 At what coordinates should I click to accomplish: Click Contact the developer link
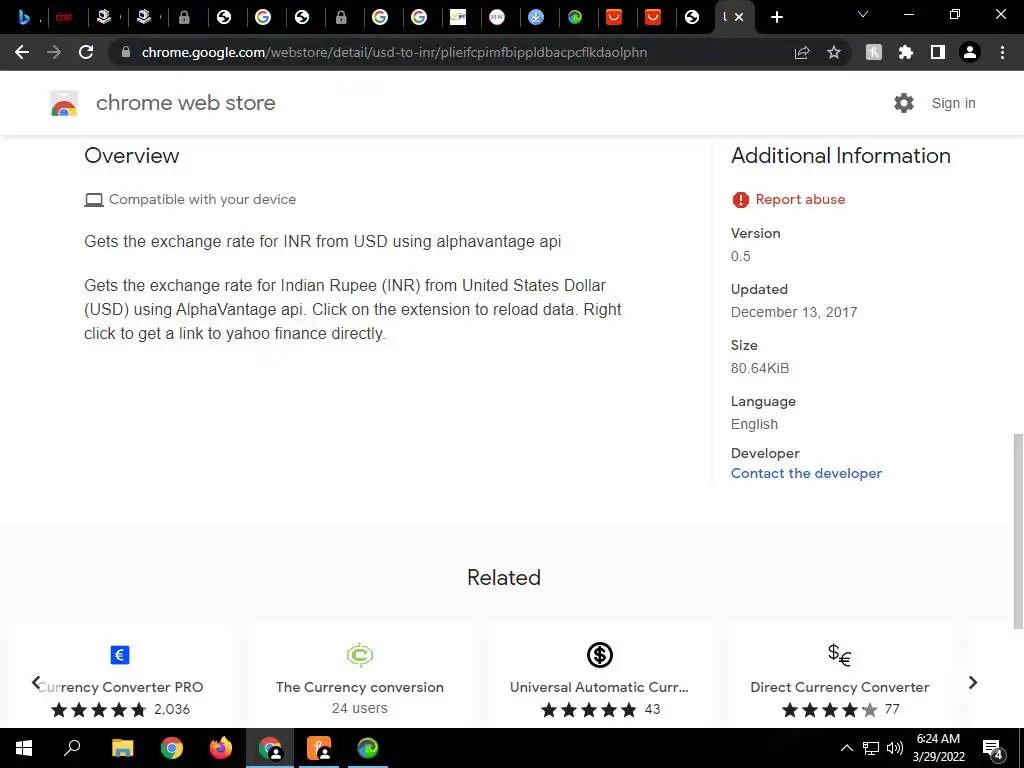pyautogui.click(x=806, y=473)
